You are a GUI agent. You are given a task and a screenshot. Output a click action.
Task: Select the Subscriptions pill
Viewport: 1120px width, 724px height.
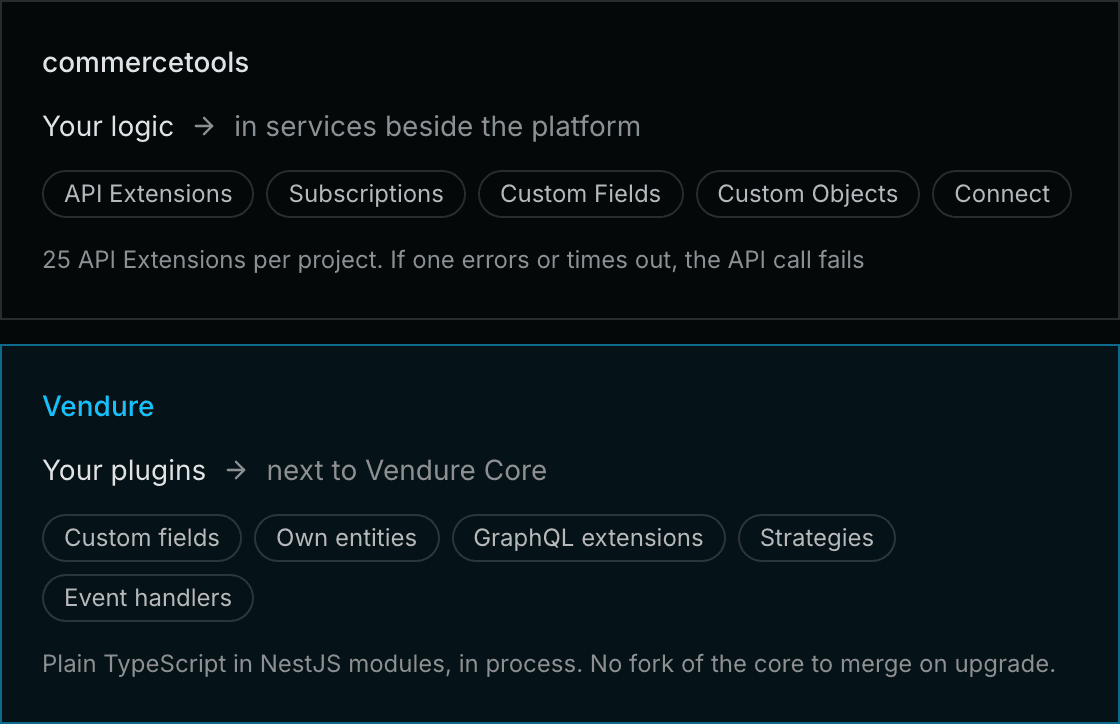[366, 193]
